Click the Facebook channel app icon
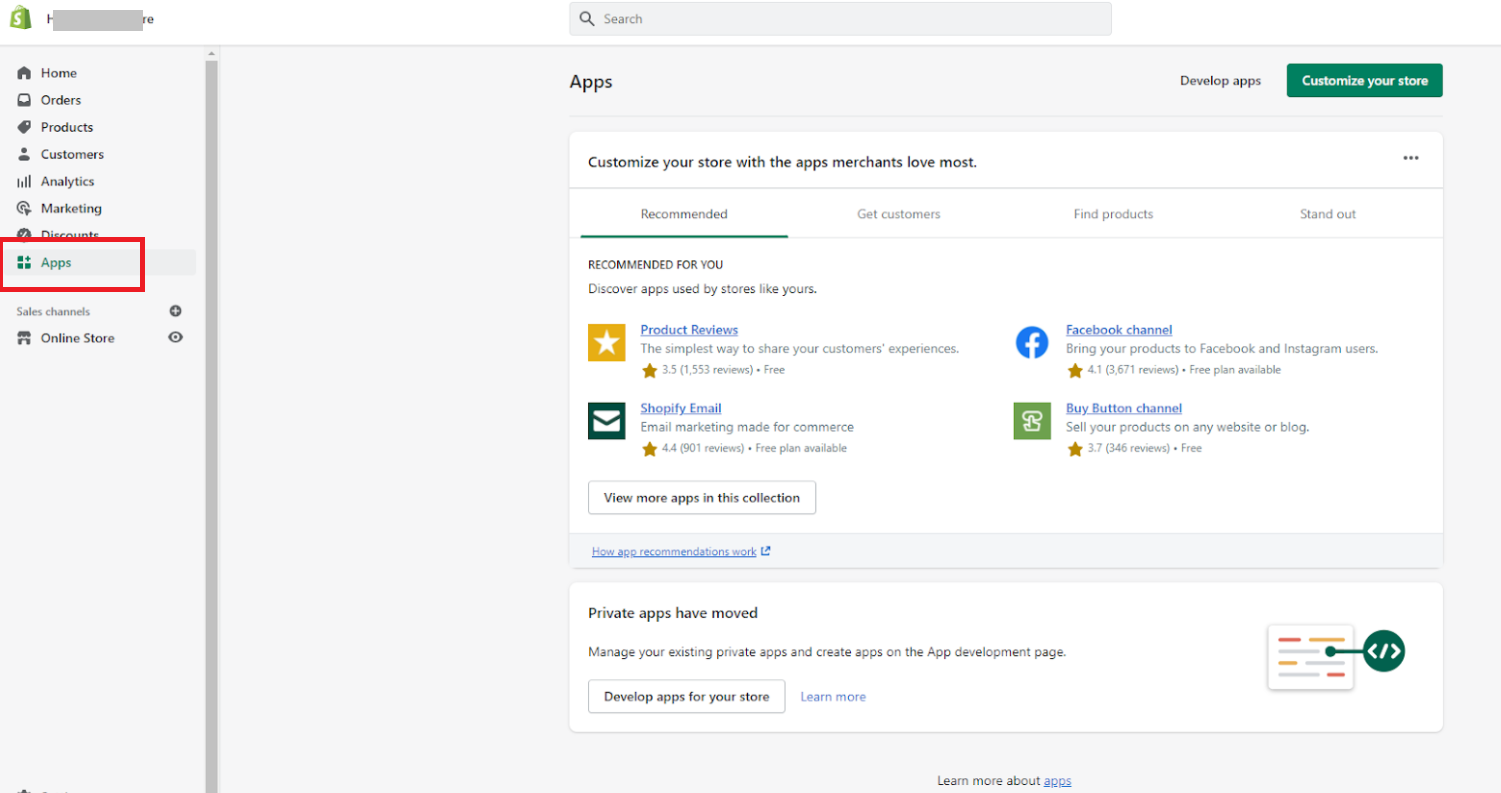 coord(1032,343)
